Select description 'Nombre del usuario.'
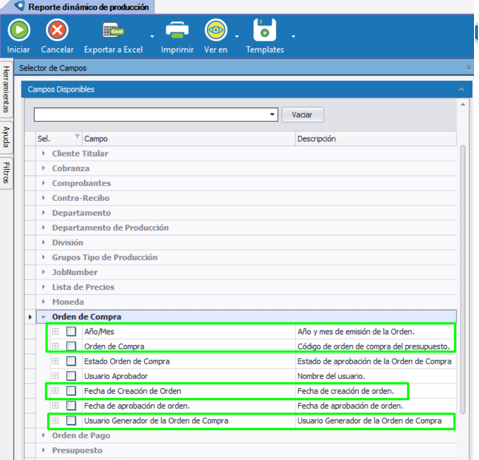Viewport: 479px width, 460px height. point(331,376)
